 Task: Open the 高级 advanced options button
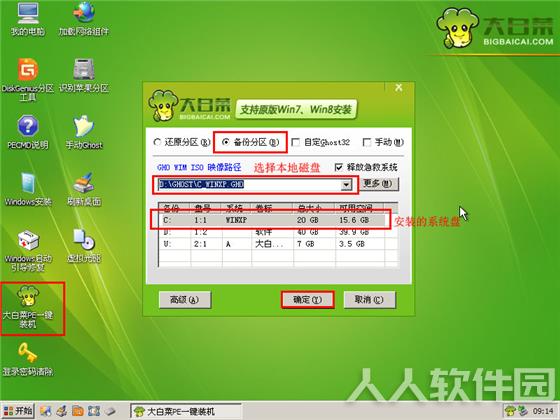point(185,300)
